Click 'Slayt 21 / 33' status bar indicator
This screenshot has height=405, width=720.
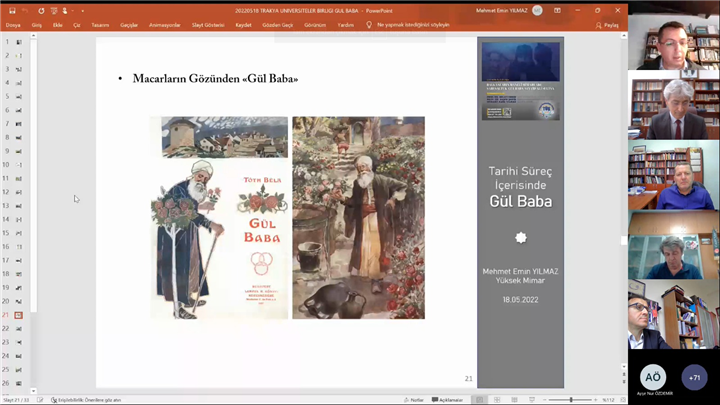16,400
